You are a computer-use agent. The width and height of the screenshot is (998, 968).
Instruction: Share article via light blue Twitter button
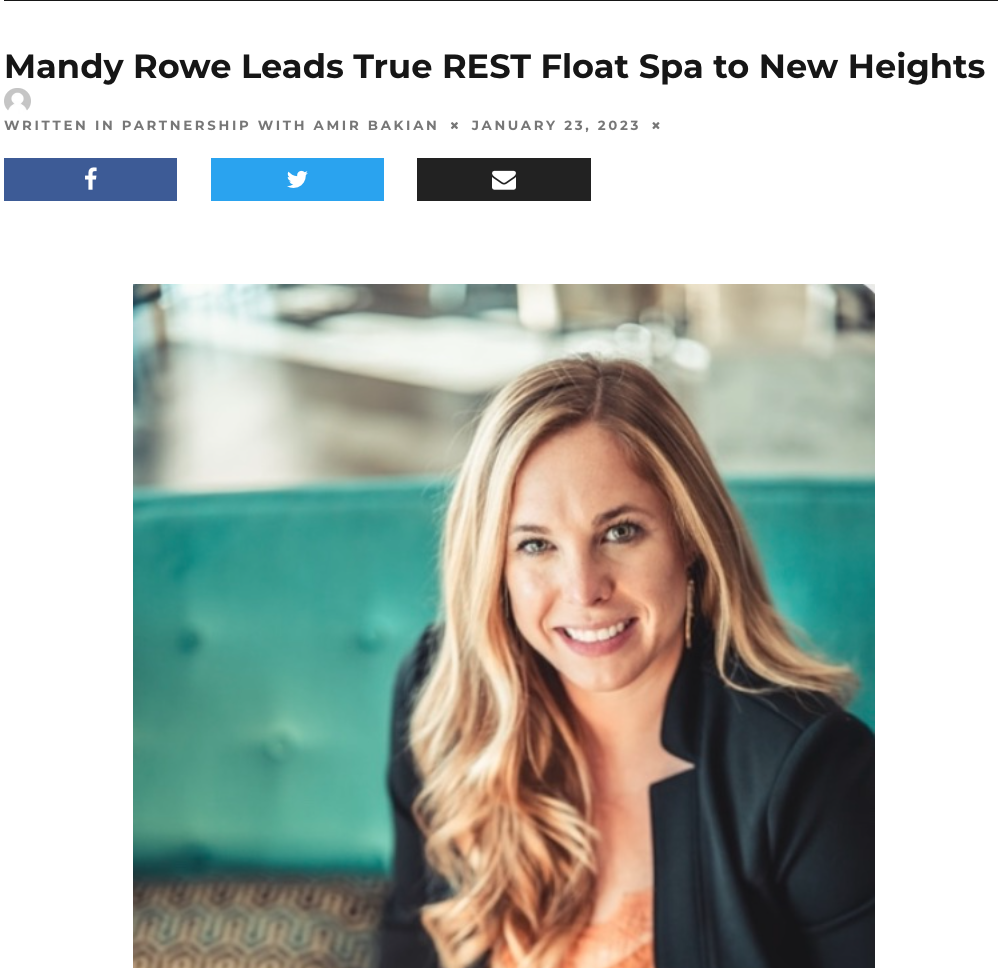[297, 179]
